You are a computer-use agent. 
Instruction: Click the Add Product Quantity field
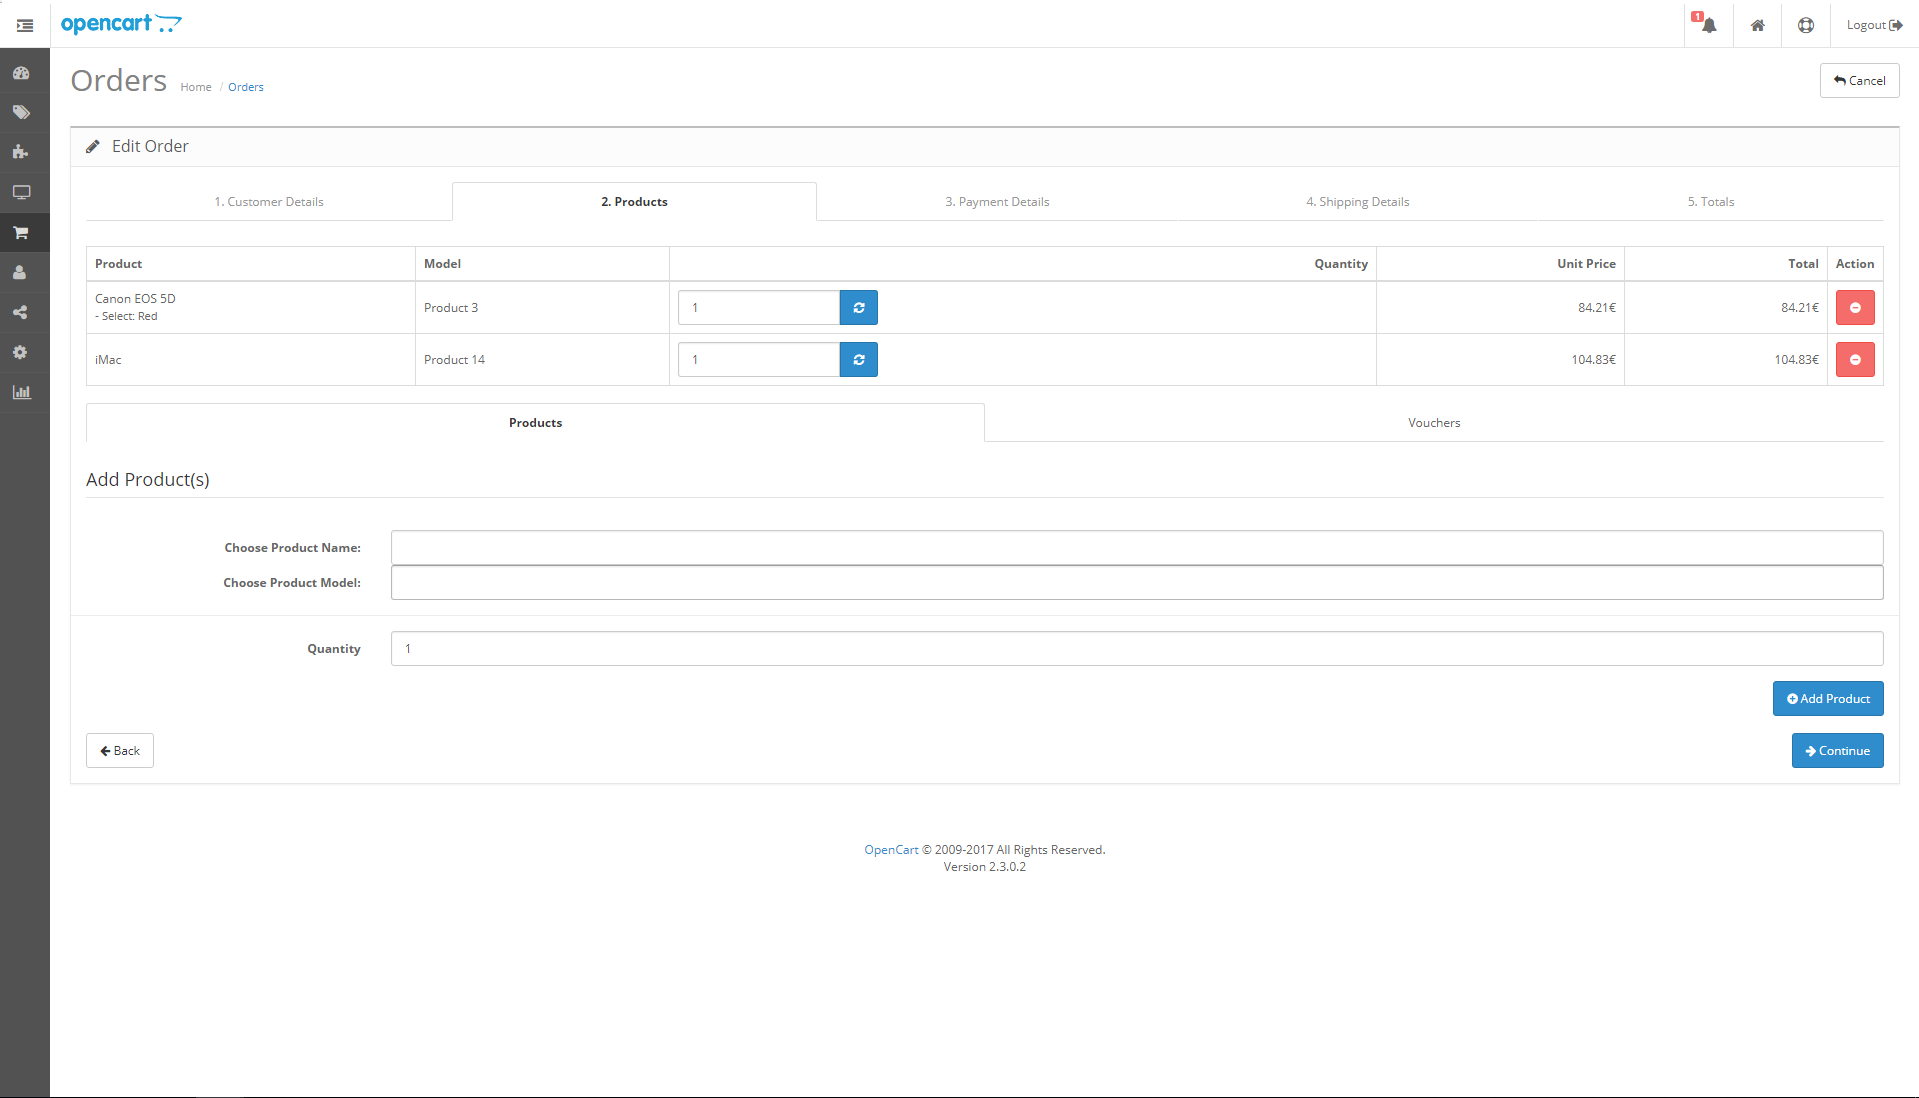point(1137,649)
